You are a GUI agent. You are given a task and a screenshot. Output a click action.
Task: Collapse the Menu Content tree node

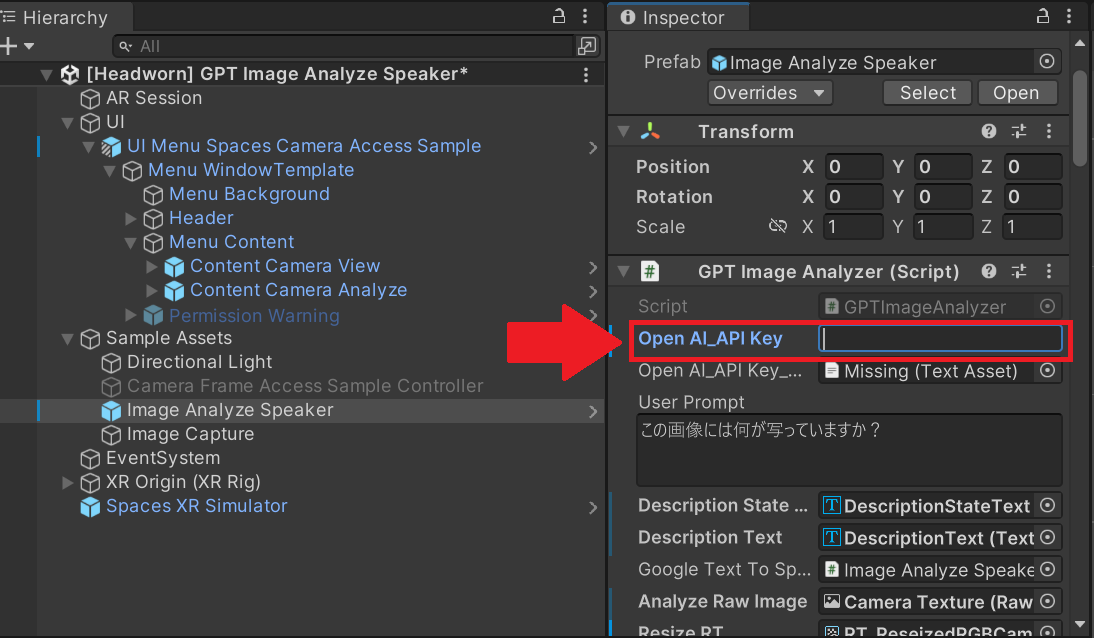[131, 243]
